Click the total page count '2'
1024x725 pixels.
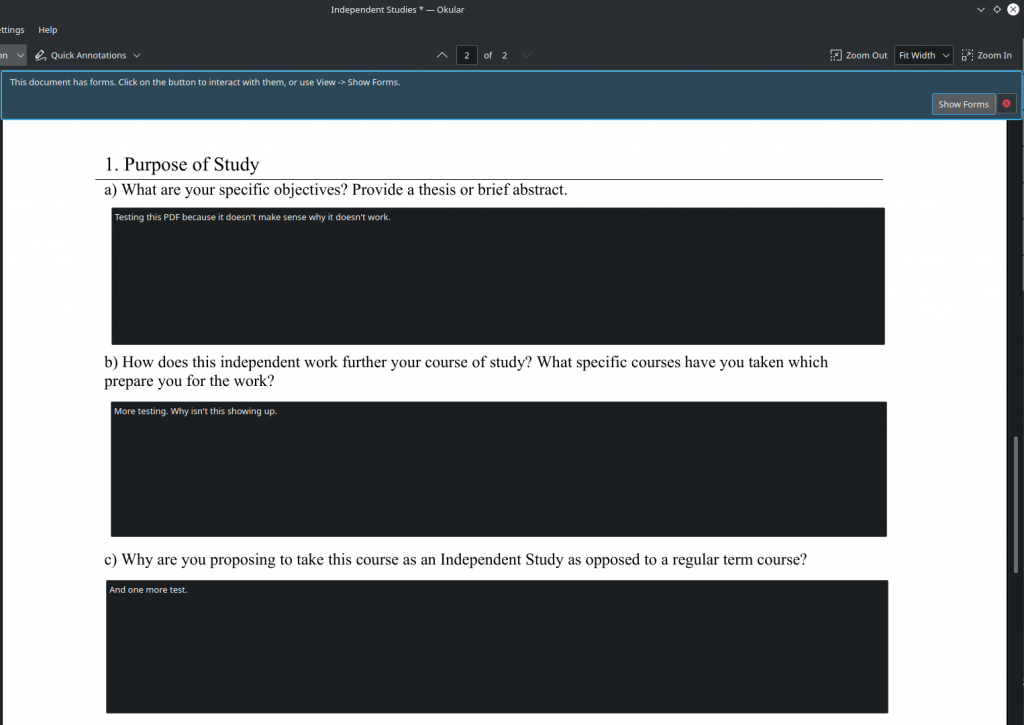click(x=504, y=56)
